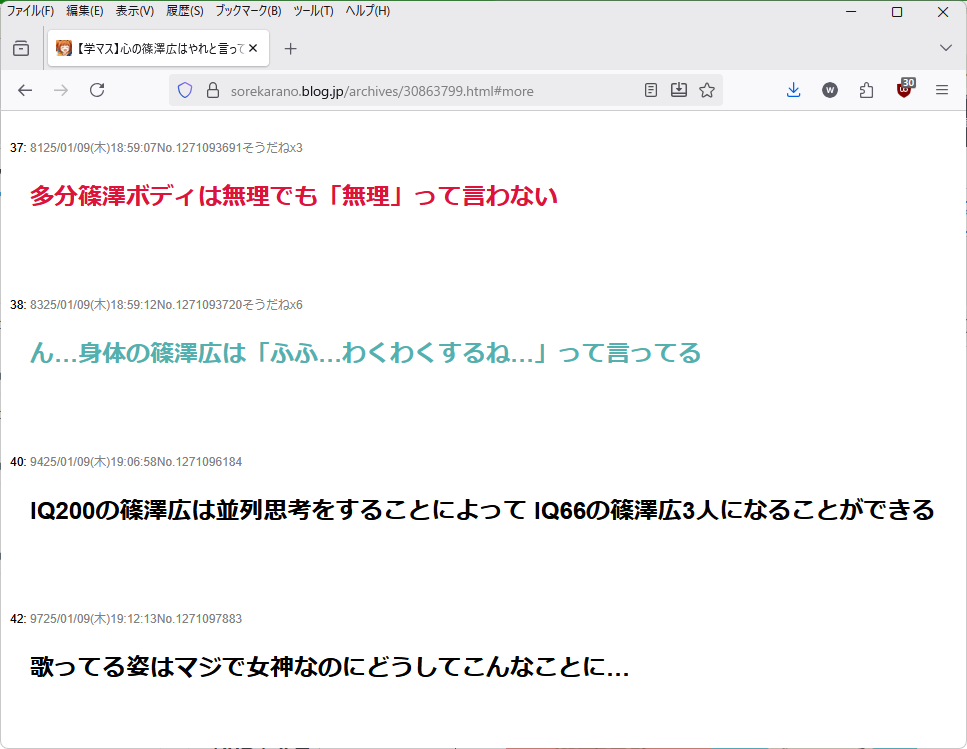Open a new tab with plus button

click(x=290, y=48)
